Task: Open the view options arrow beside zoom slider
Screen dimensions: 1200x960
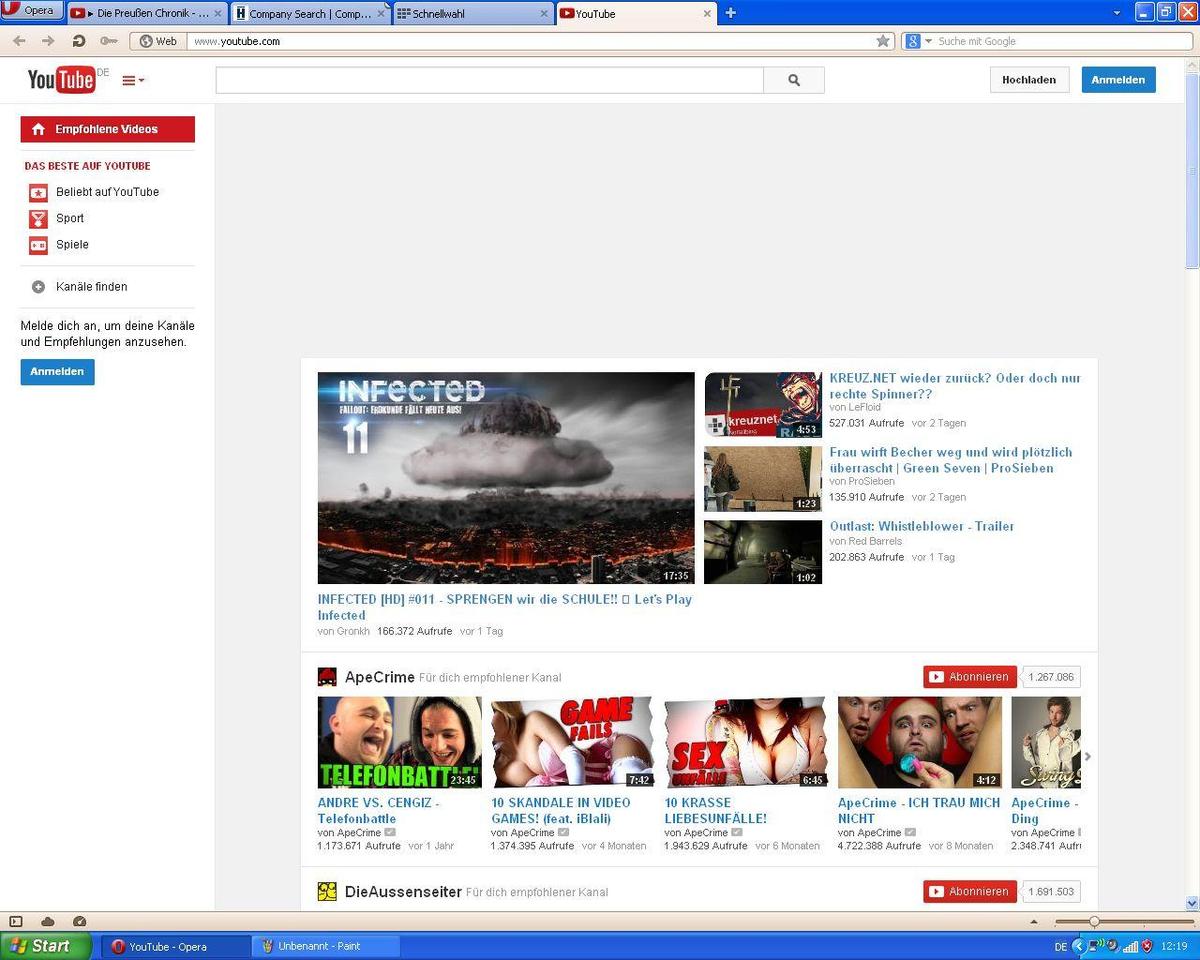Action: click(1034, 922)
